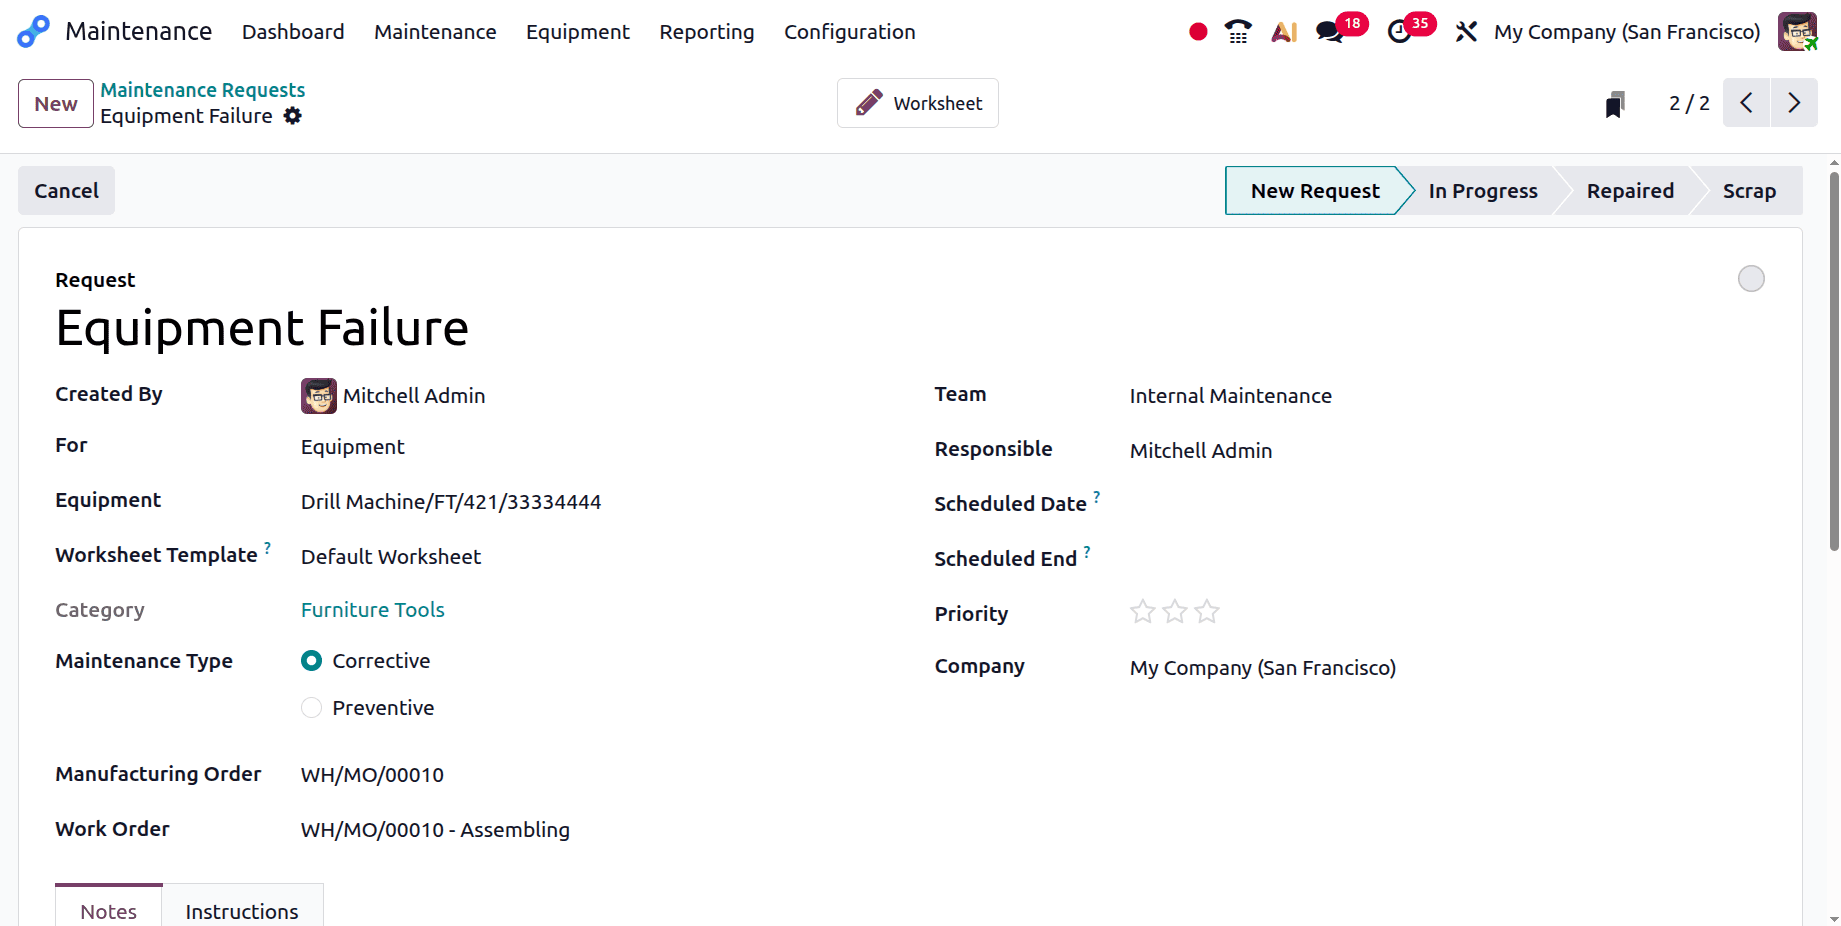Screen dimensions: 1841x926
Task: Click the Scheduled End input field
Action: pyautogui.click(x=1447, y=559)
